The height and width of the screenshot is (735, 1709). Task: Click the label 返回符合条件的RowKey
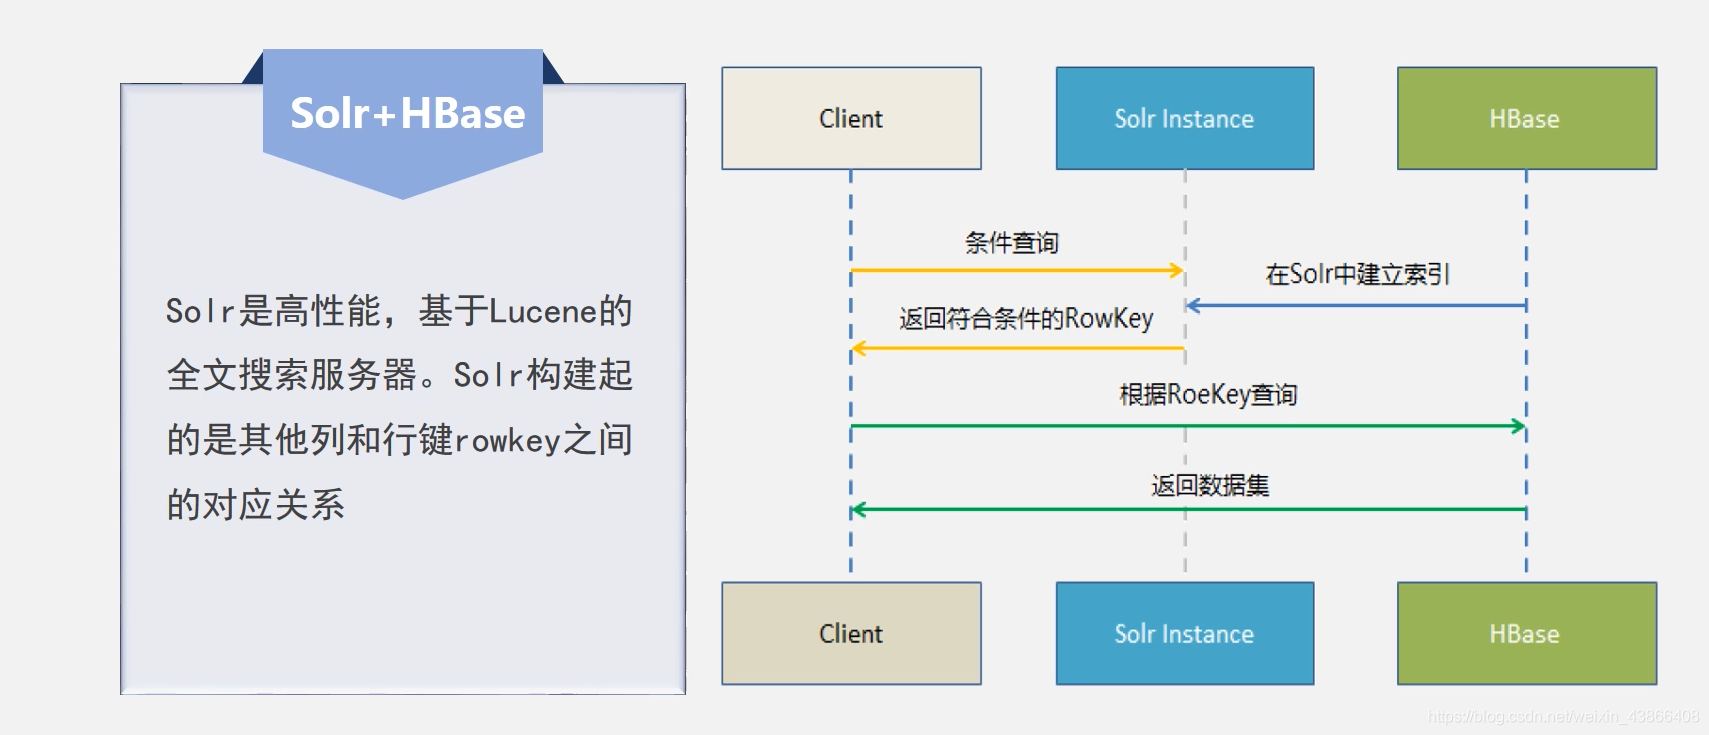pos(1026,319)
